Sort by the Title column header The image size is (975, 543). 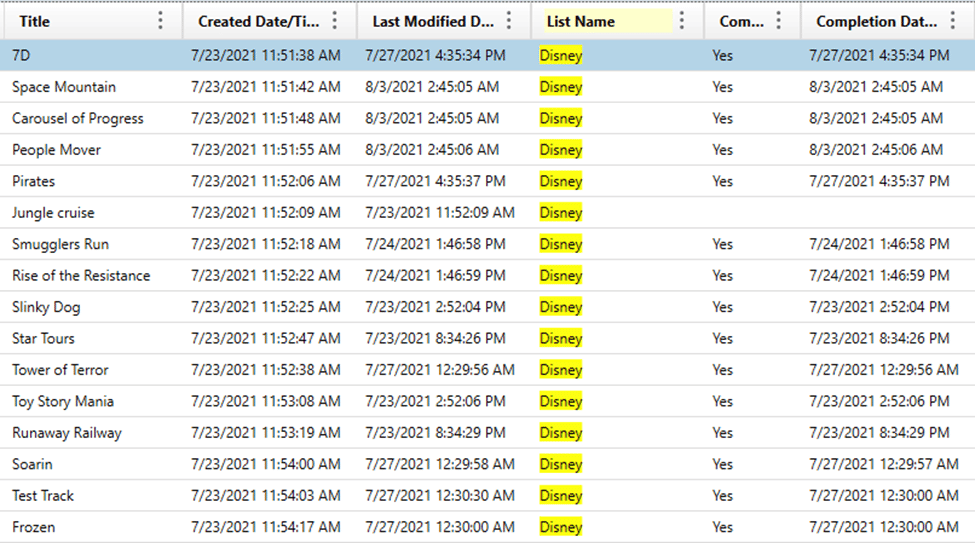34,21
